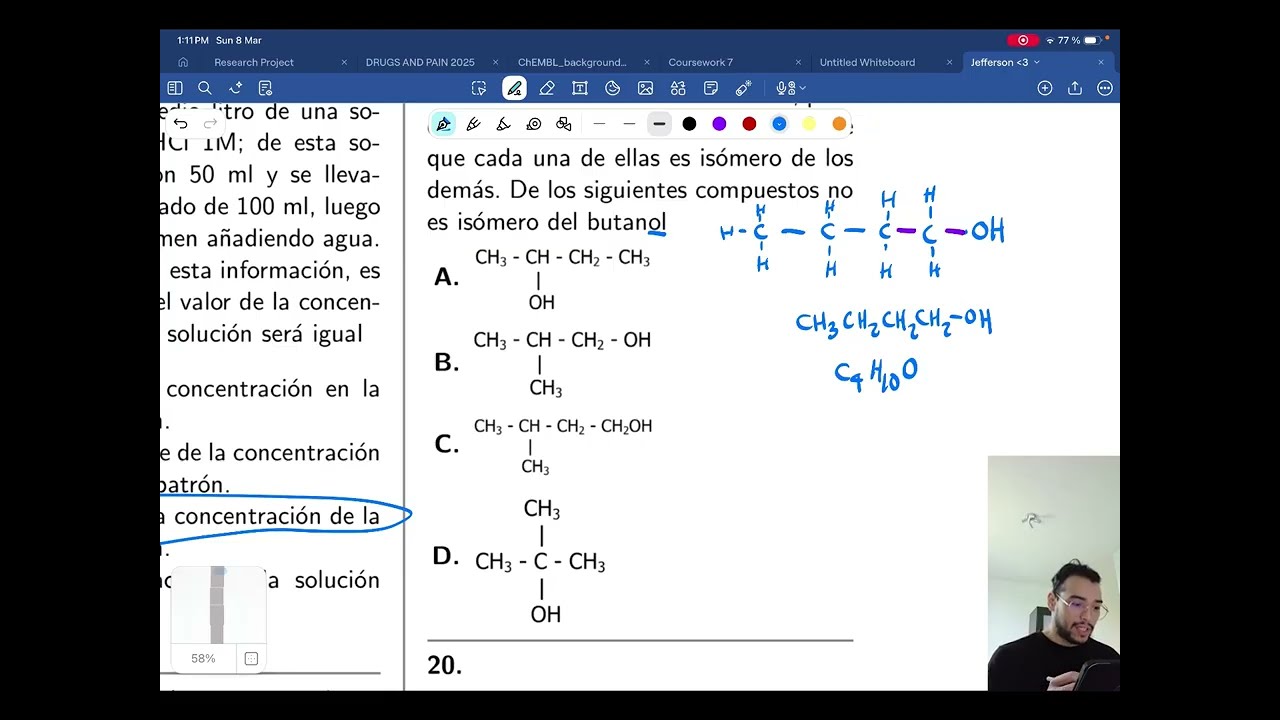Undo the last stroke
1280x720 pixels.
(x=180, y=124)
